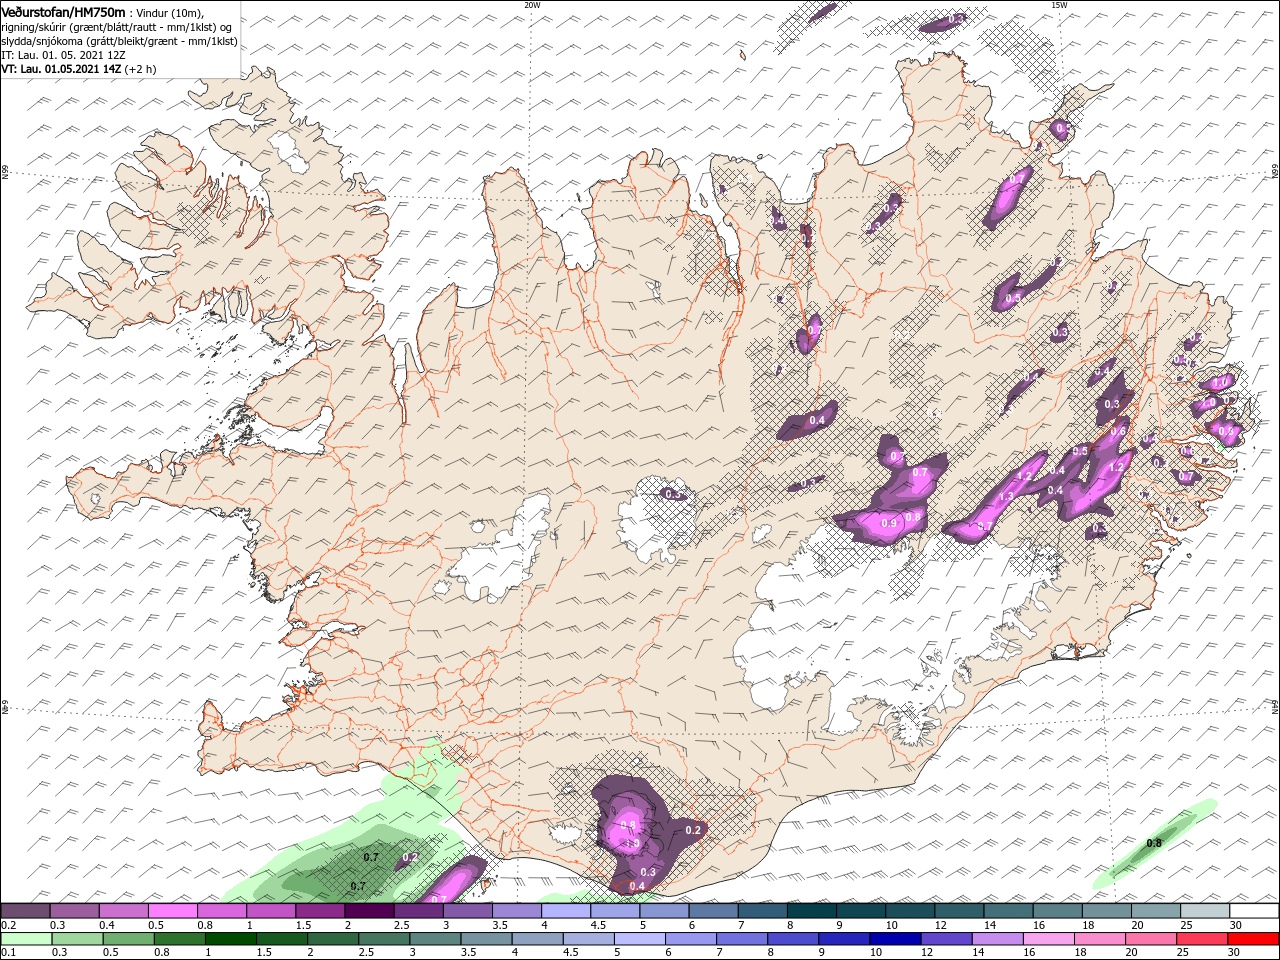The height and width of the screenshot is (960, 1280).
Task: Click the 20W longitude label
Action: pyautogui.click(x=532, y=5)
